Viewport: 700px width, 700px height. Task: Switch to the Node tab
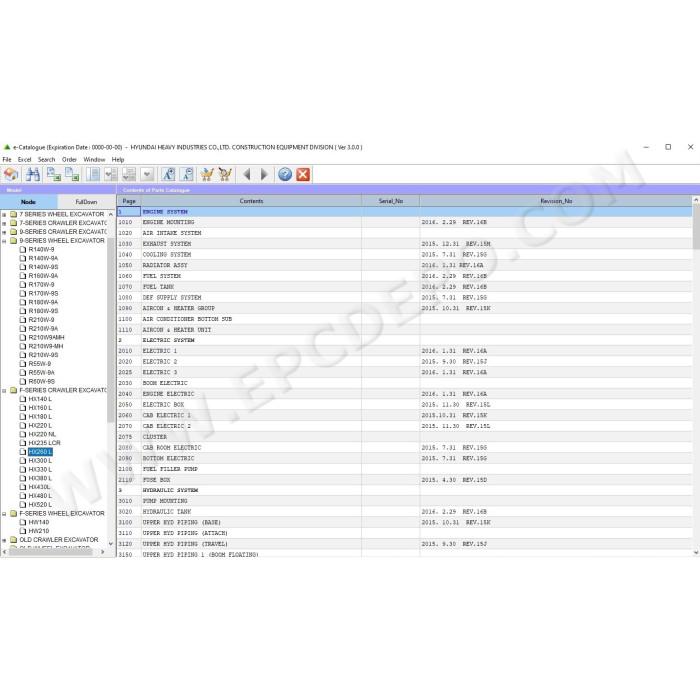(x=29, y=202)
